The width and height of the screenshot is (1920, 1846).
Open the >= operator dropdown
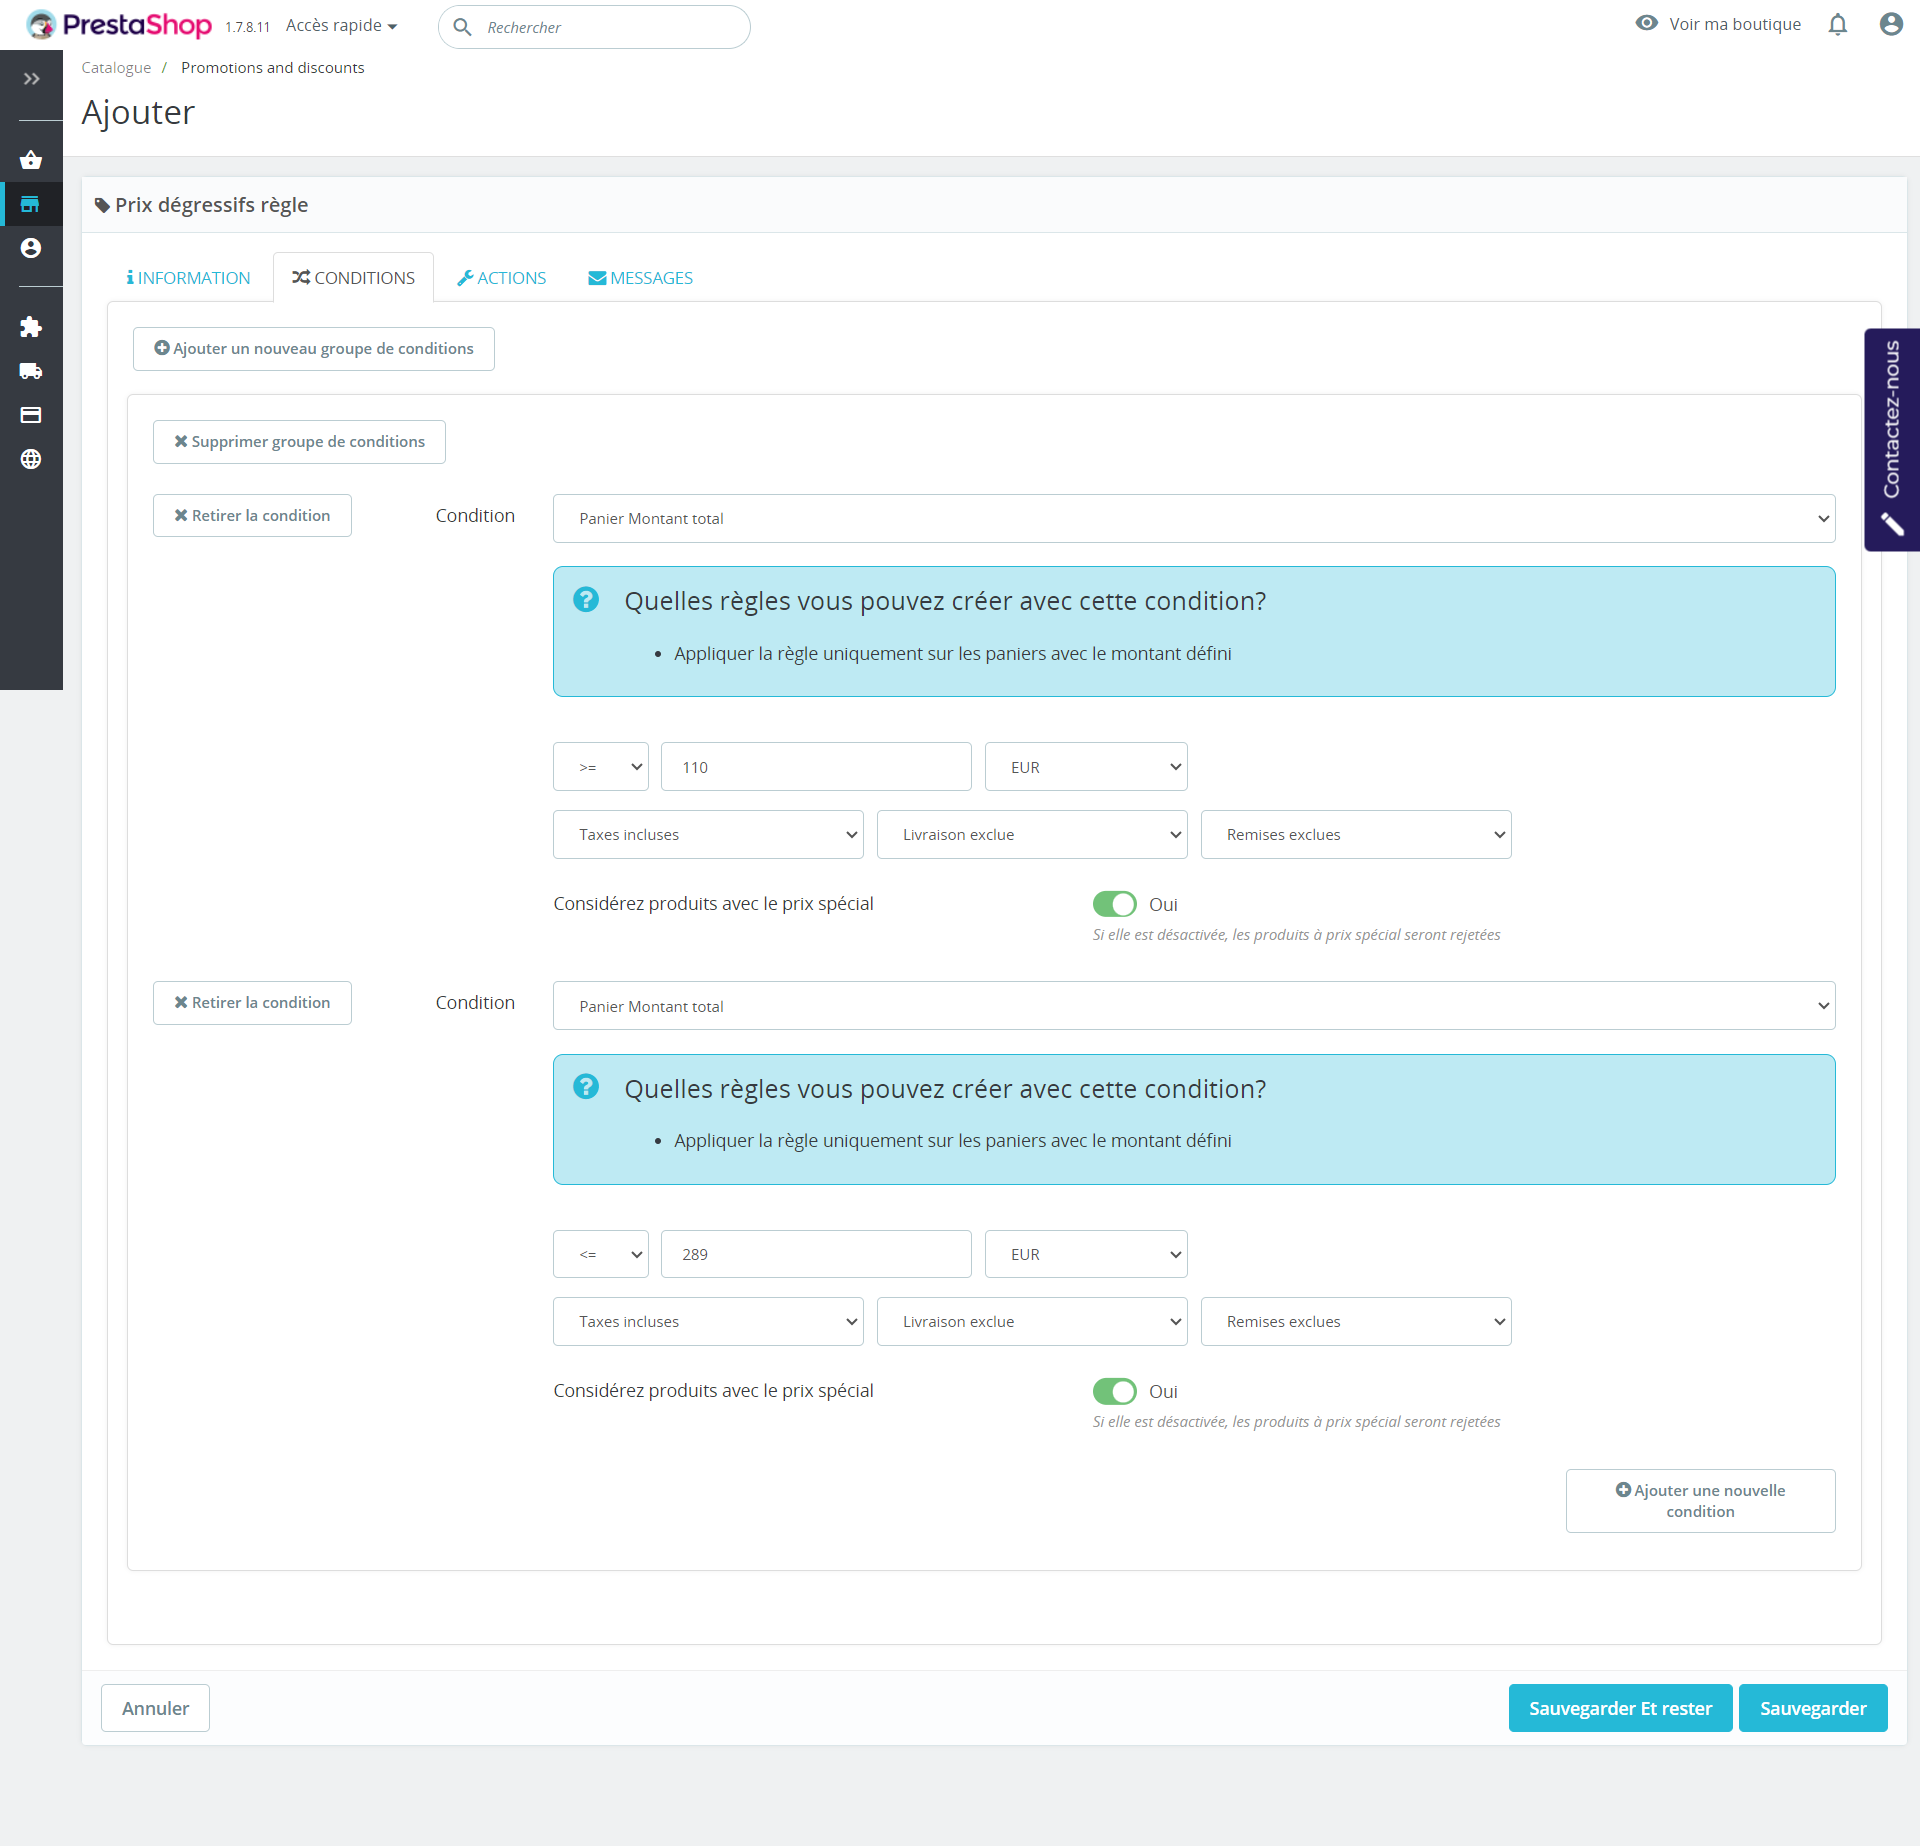(x=600, y=767)
